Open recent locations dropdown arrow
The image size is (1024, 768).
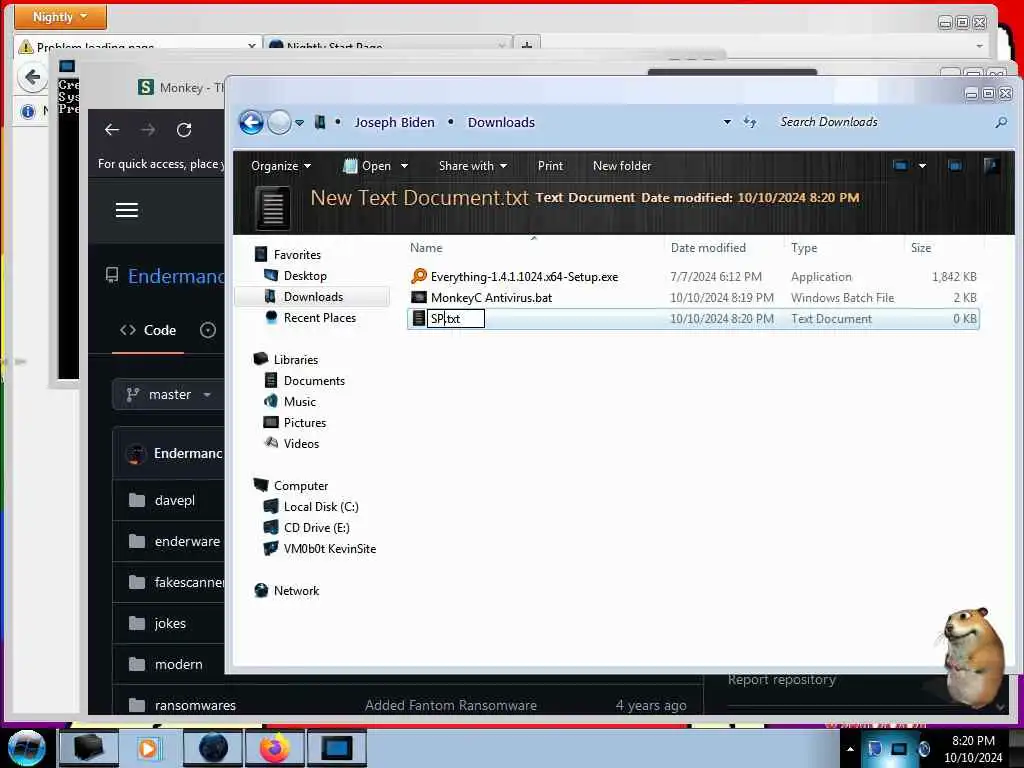tap(299, 123)
